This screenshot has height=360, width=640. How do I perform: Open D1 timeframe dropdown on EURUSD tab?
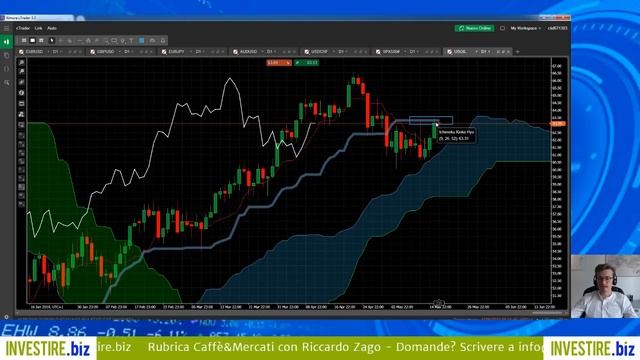[x=57, y=52]
